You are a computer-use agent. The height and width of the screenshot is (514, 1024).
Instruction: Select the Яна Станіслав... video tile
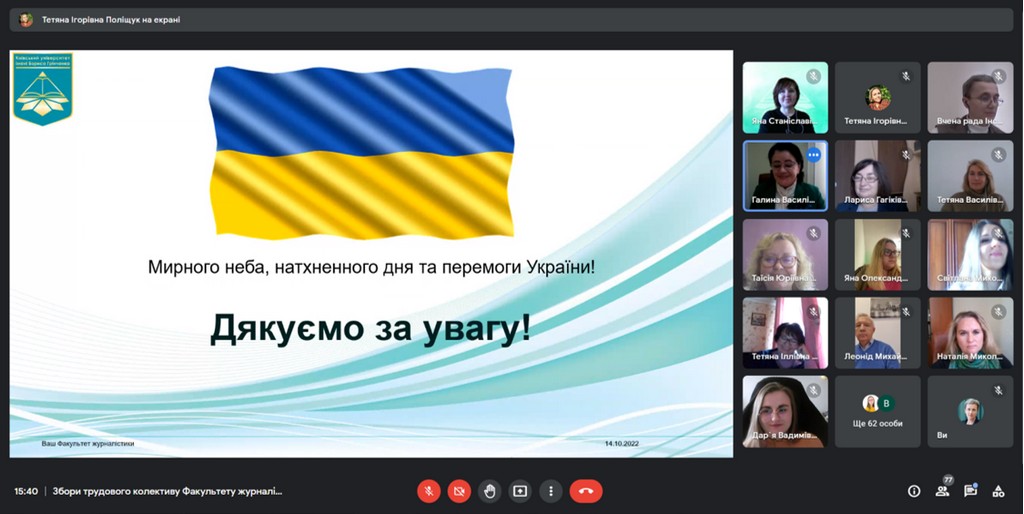[785, 97]
